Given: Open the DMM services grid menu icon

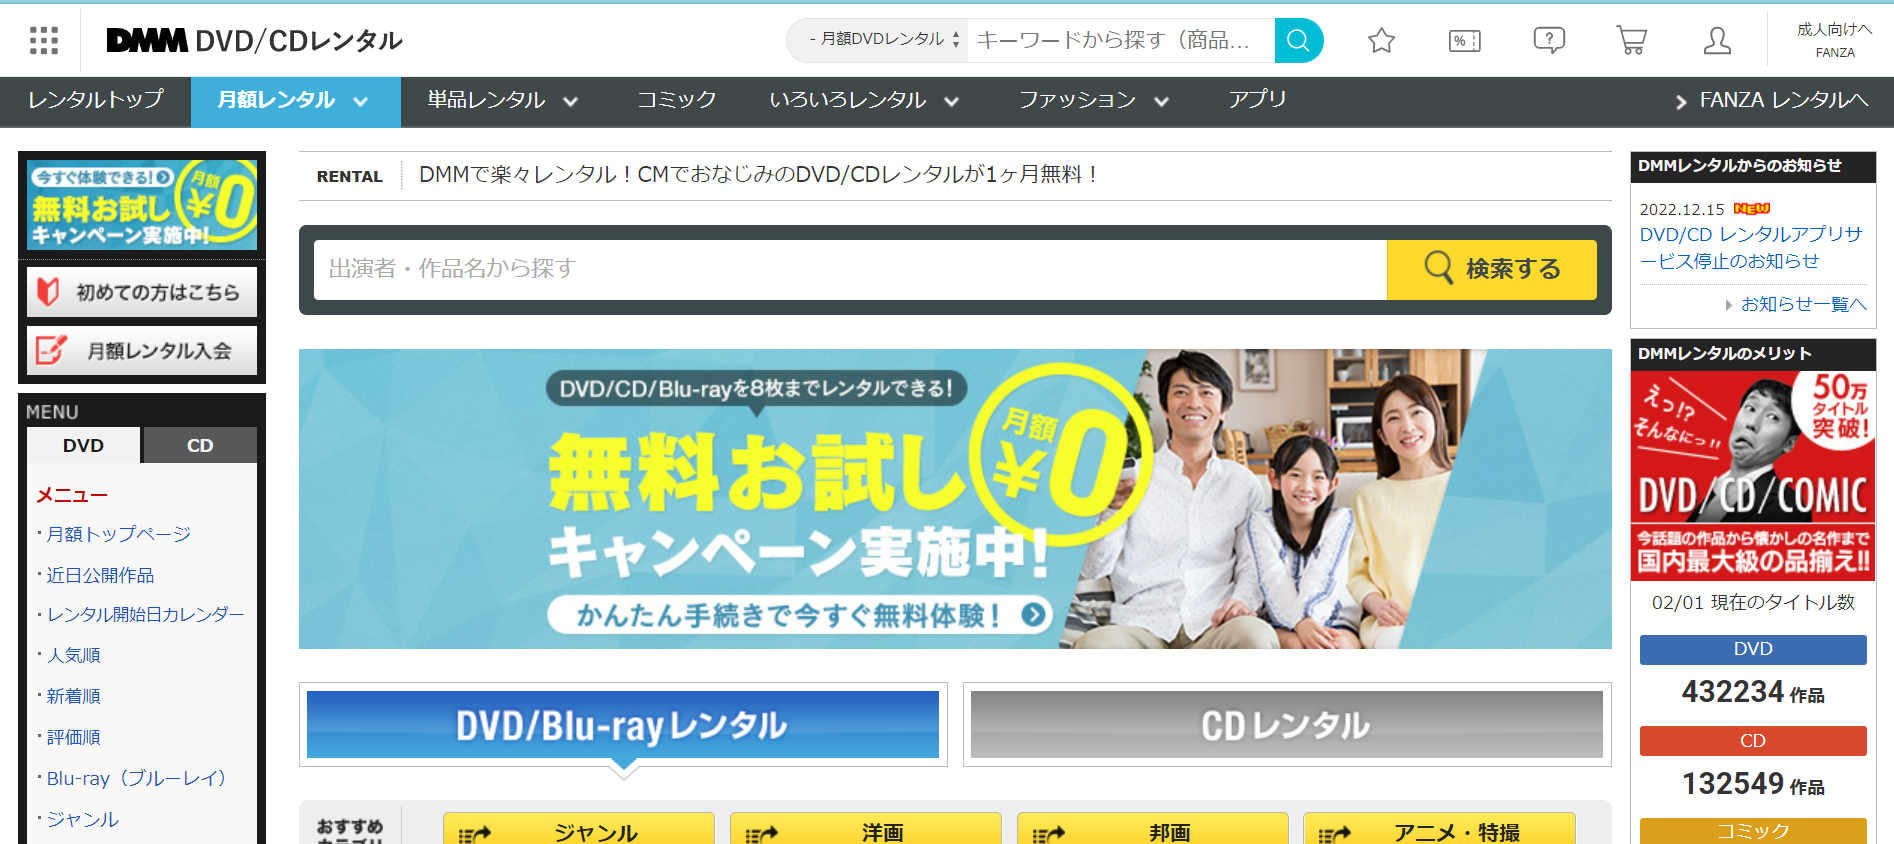Looking at the screenshot, I should (x=43, y=40).
